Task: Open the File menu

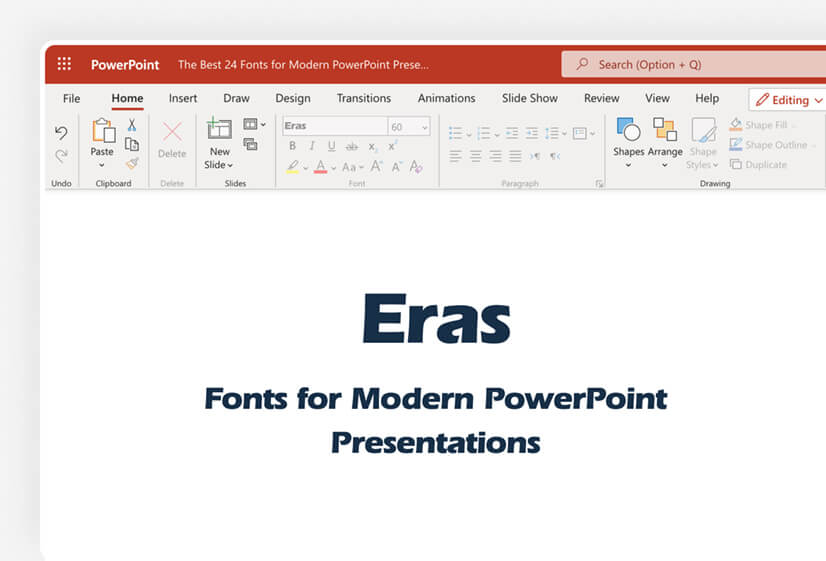Action: (72, 99)
